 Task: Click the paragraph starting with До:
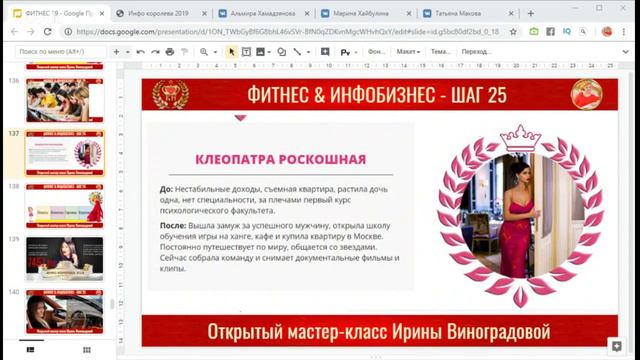point(274,200)
